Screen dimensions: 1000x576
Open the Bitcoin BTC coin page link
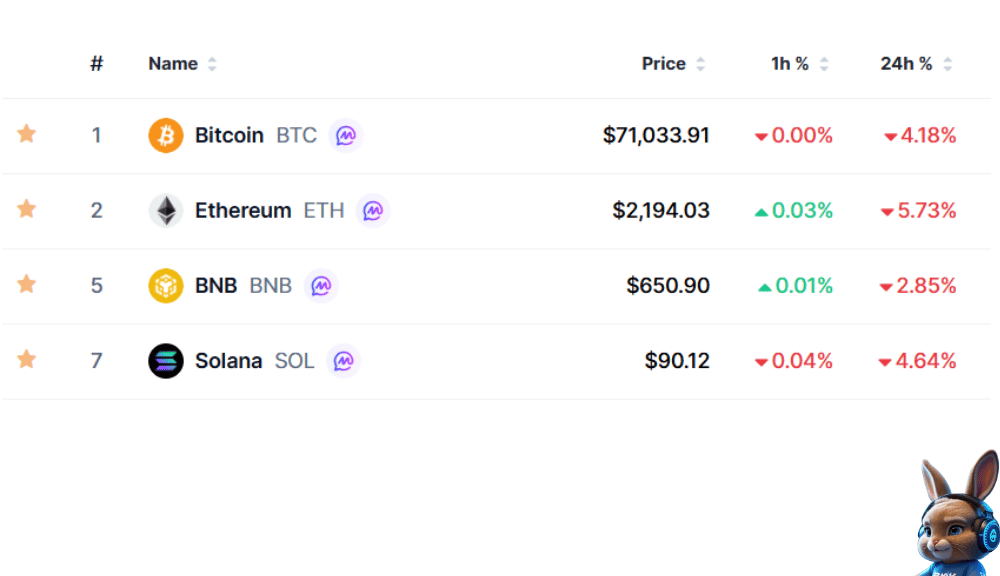229,135
